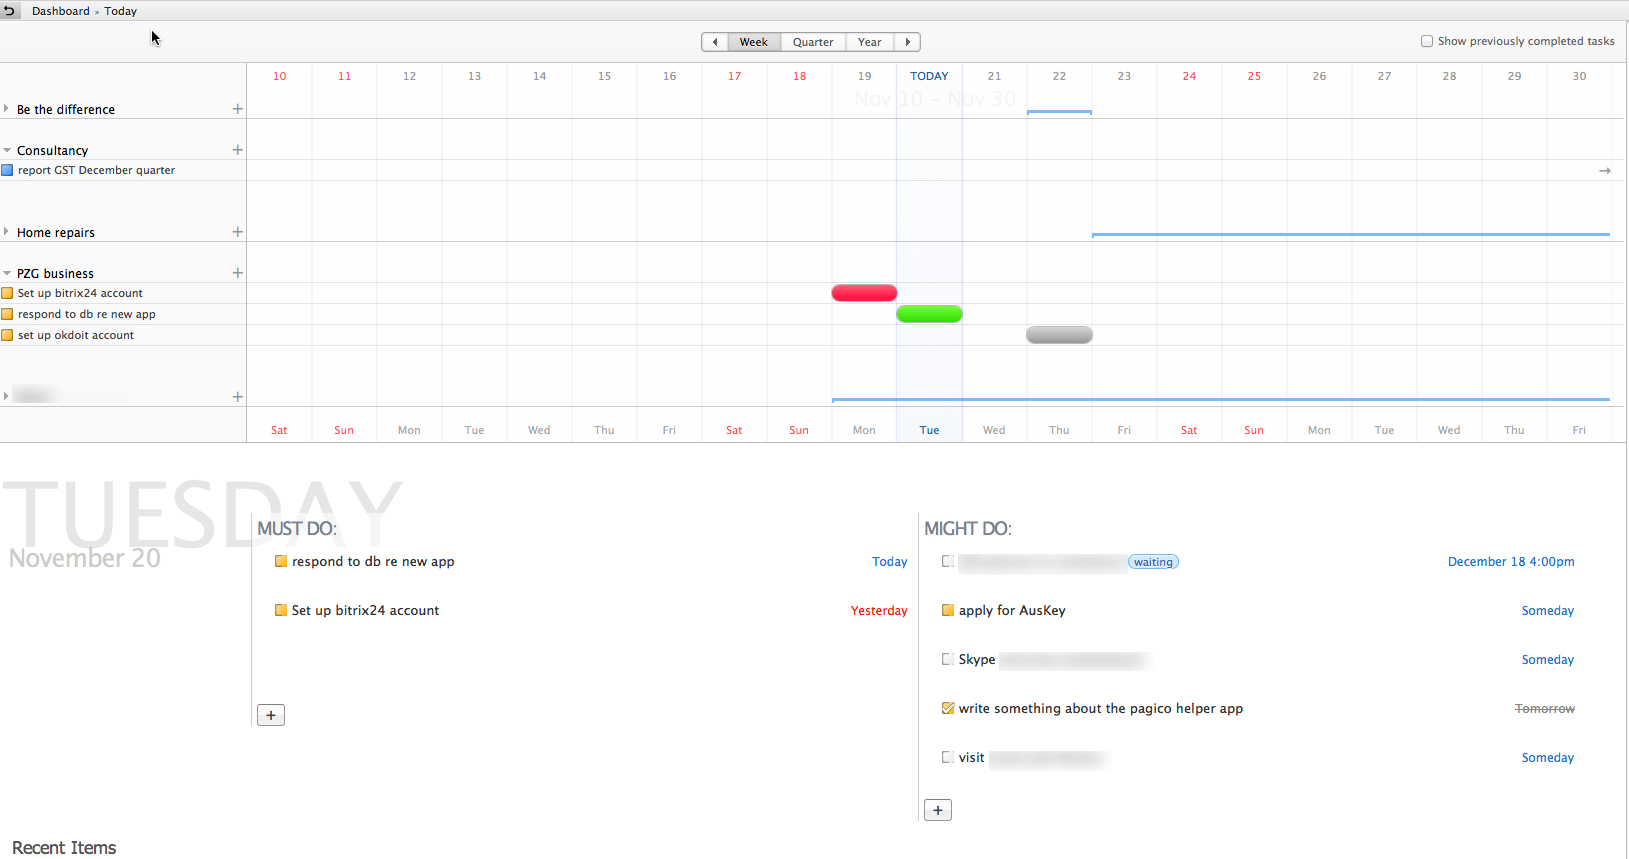
Task: Add new item to Consultancy project
Action: pos(238,150)
